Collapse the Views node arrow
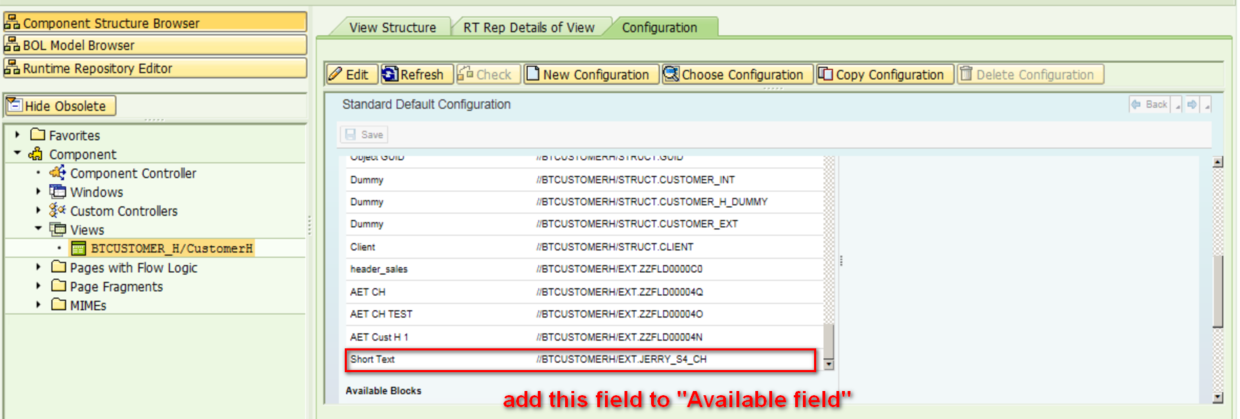The height and width of the screenshot is (419, 1240). tap(39, 230)
